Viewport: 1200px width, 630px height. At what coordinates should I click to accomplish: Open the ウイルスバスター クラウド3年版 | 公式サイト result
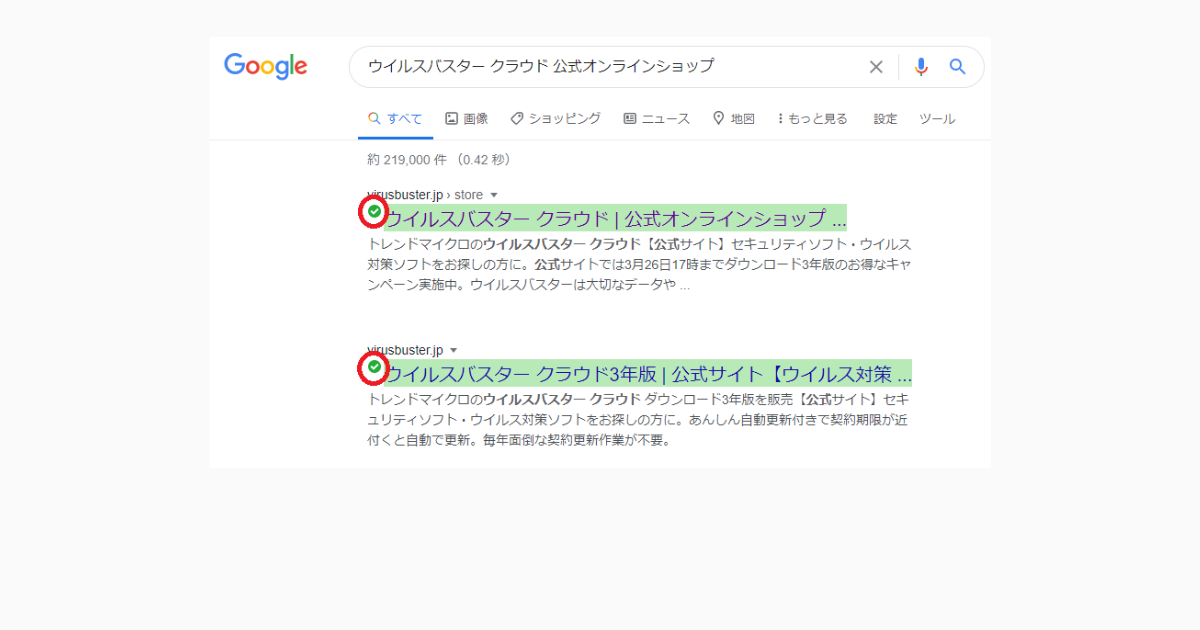tap(648, 374)
